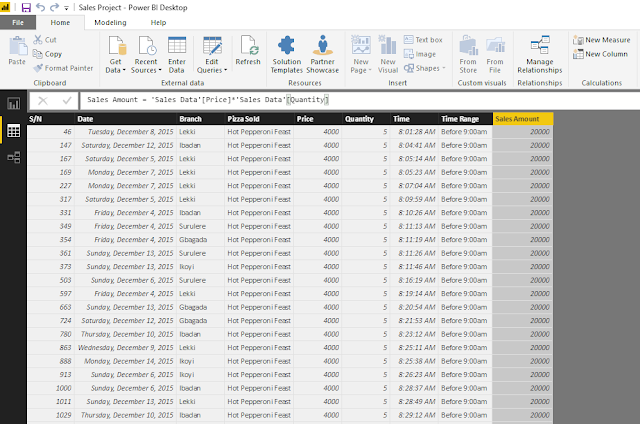Select the S/N column header
Image resolution: width=640 pixels, height=424 pixels.
click(51, 119)
